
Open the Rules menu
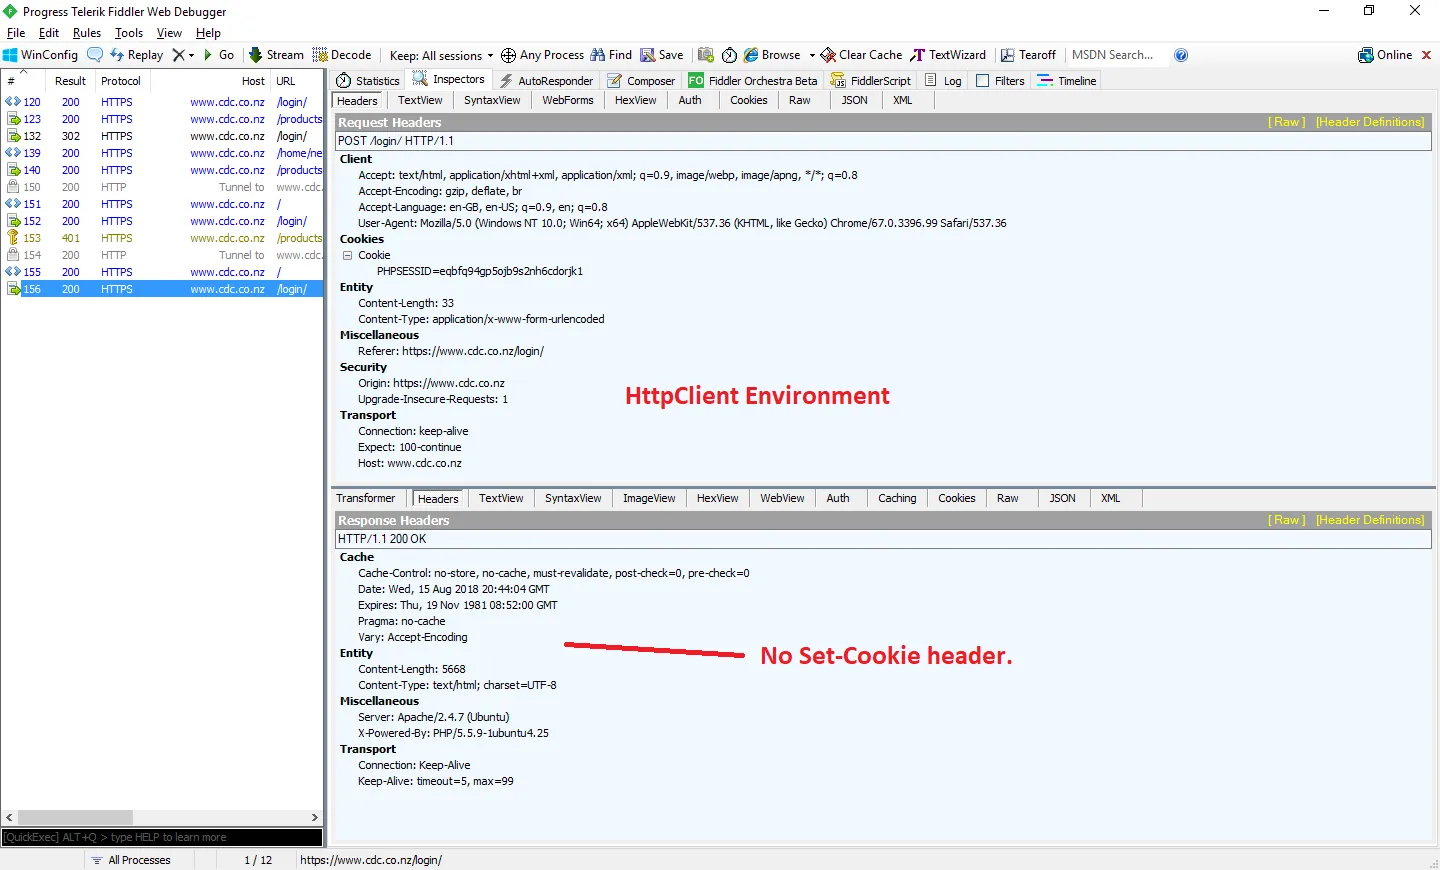tap(87, 33)
